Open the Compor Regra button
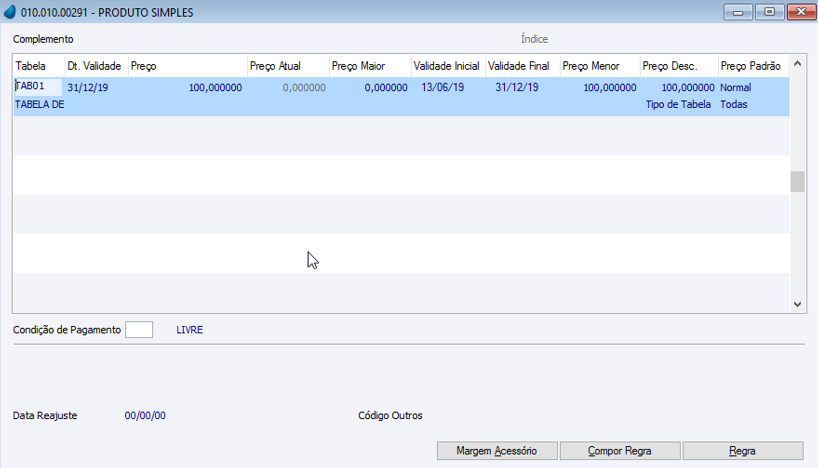Screen dimensions: 818x468 tap(620, 451)
